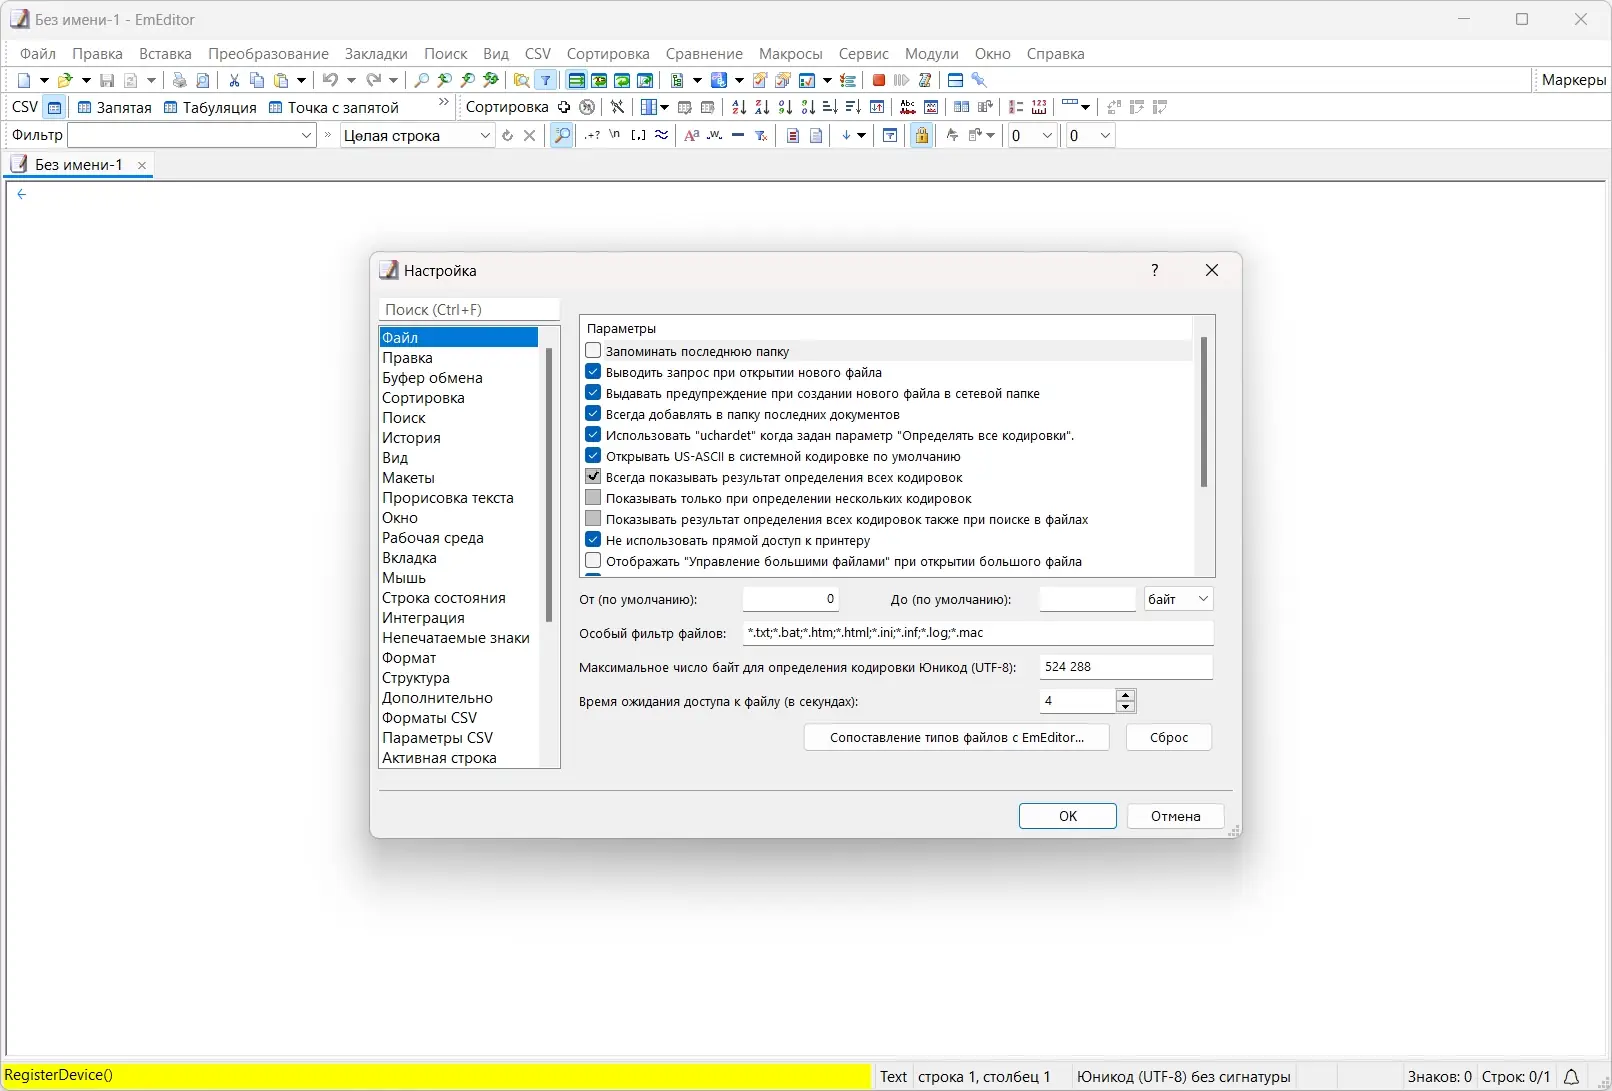Click the X abort filter icon
1612x1091 pixels.
coord(530,135)
